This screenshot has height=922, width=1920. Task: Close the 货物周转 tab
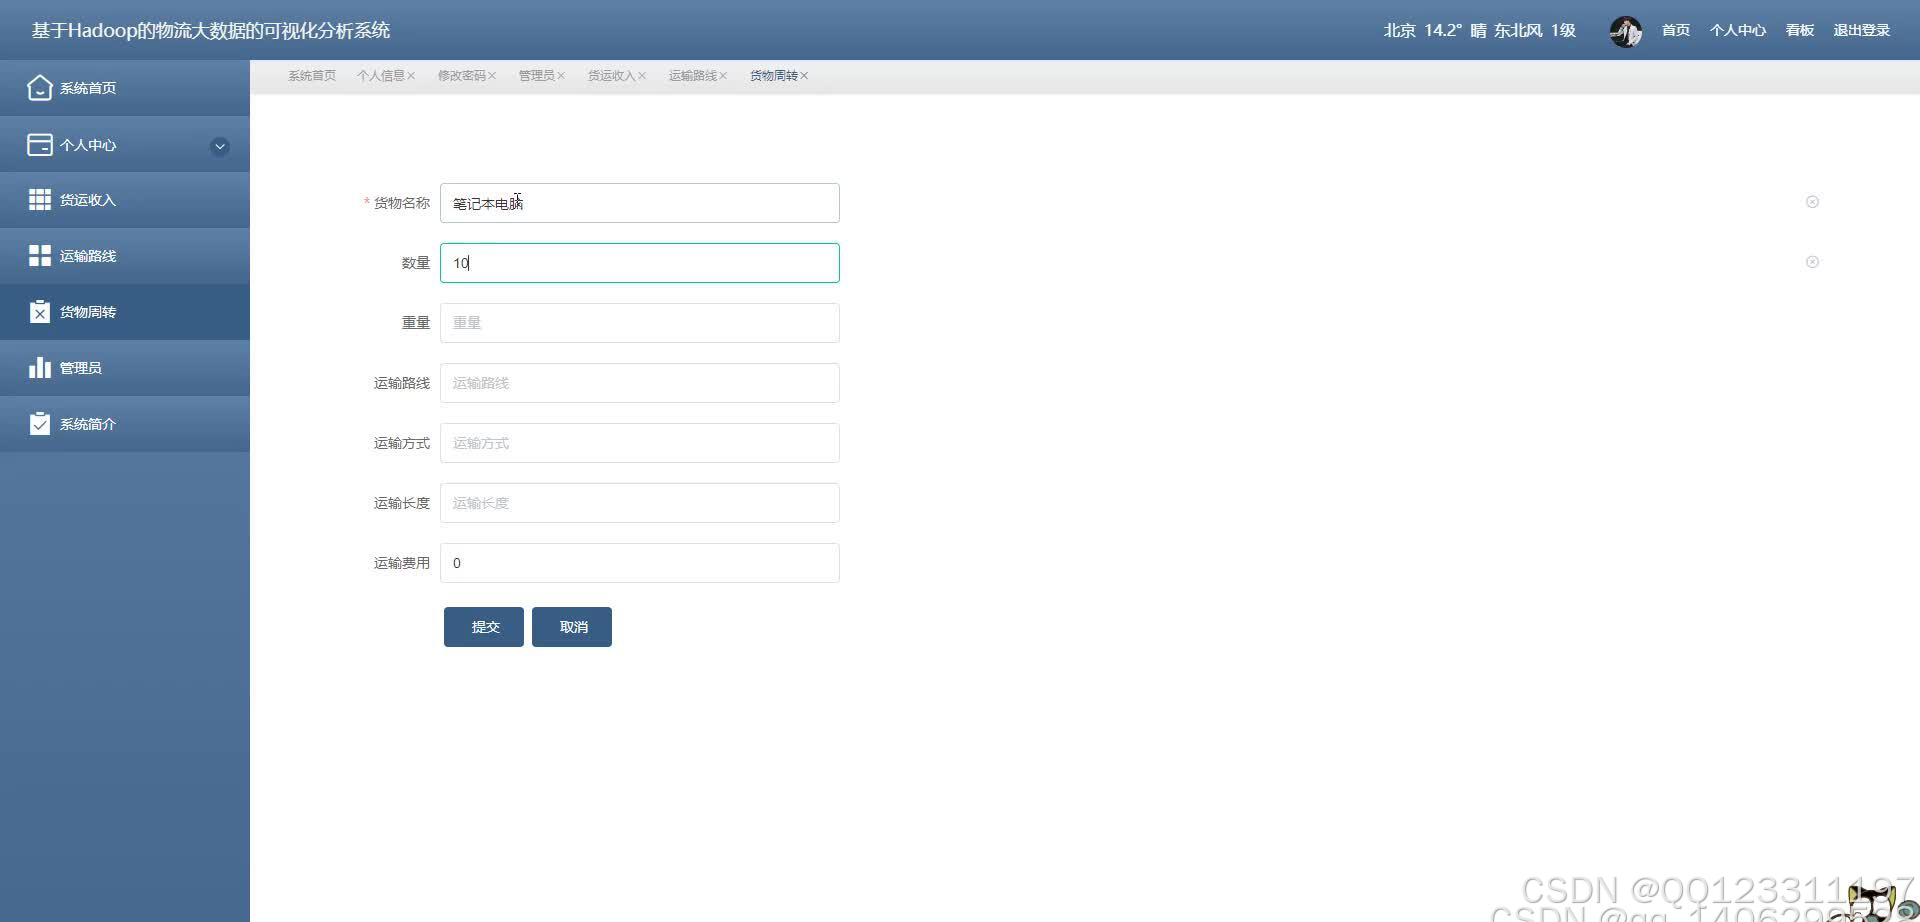[x=804, y=76]
